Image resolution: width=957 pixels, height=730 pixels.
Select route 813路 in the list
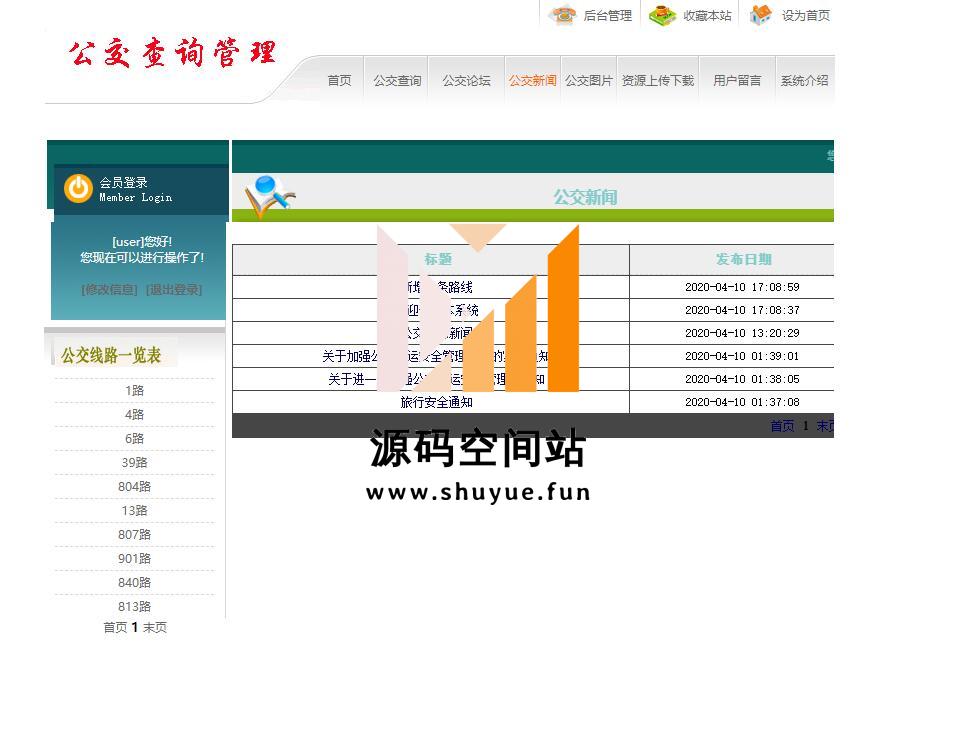(134, 607)
